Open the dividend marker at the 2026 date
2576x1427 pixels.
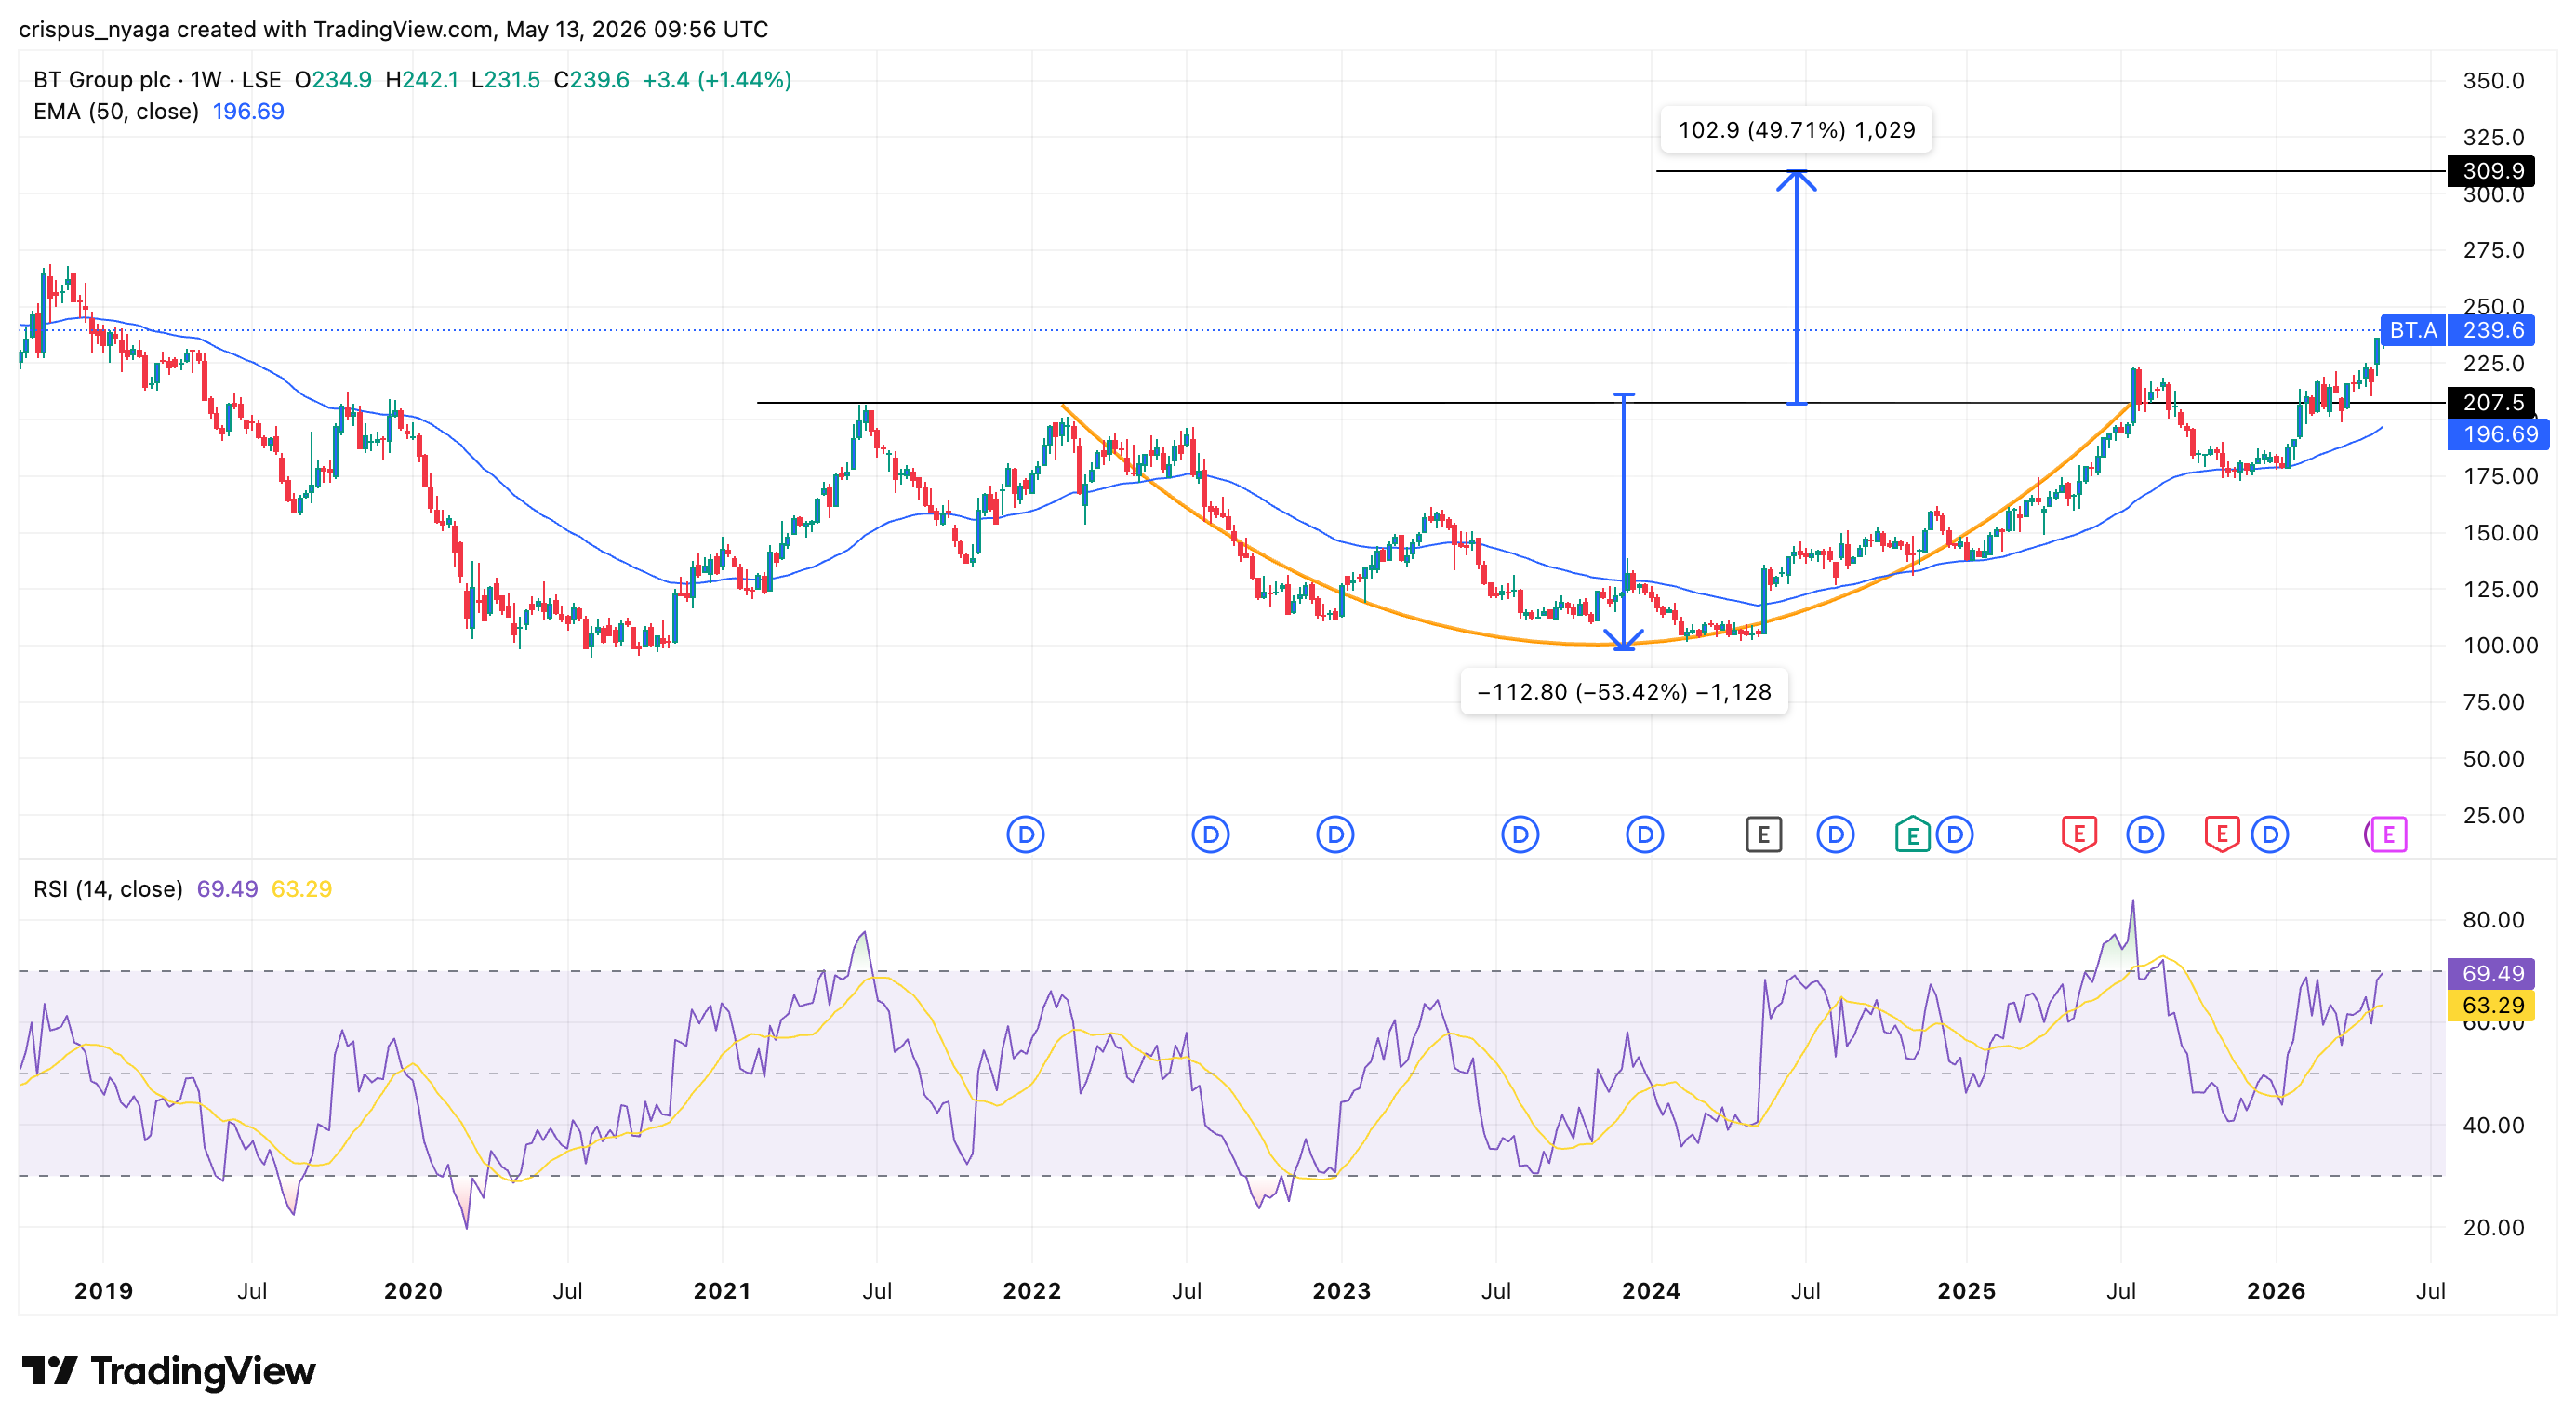pos(2270,834)
